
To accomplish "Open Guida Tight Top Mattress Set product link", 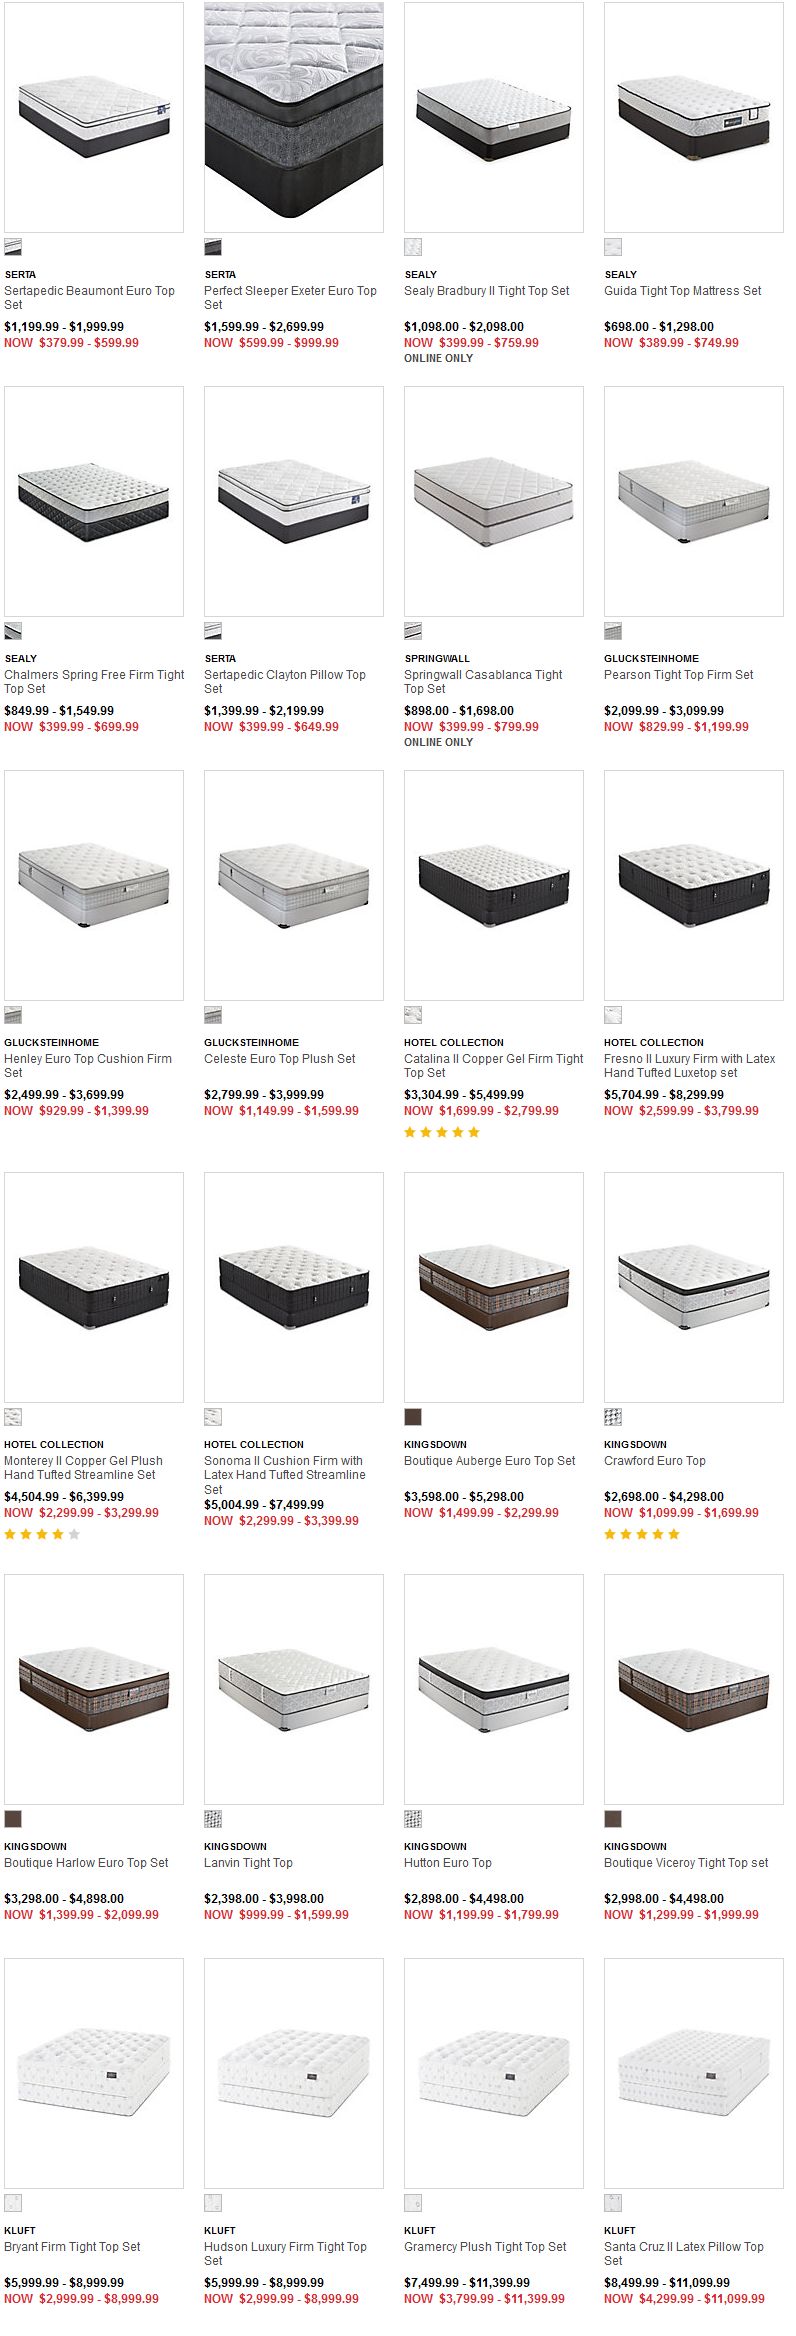I will (683, 291).
